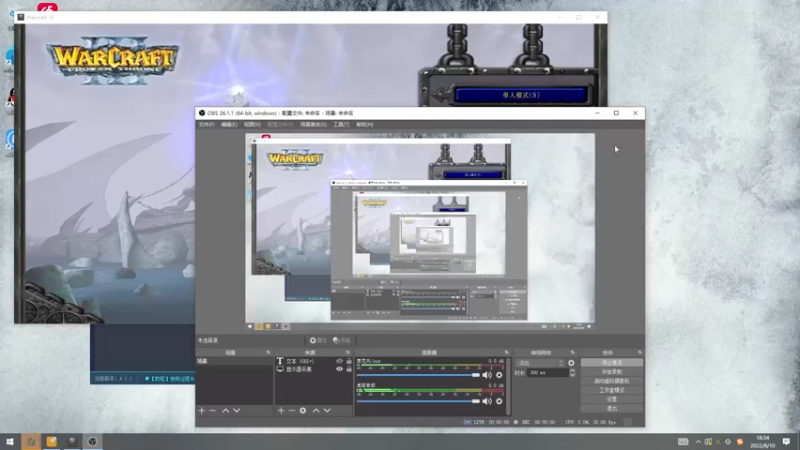800x450 pixels.
Task: Mute the 桌面音频 speaker icon
Action: [x=487, y=401]
